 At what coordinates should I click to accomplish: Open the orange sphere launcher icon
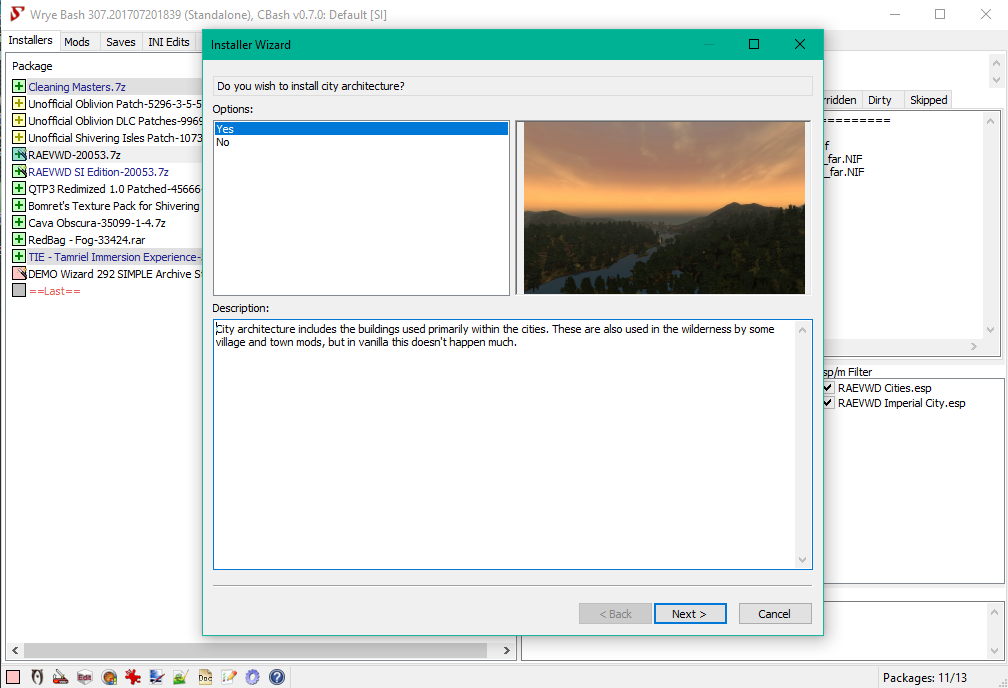(x=109, y=676)
